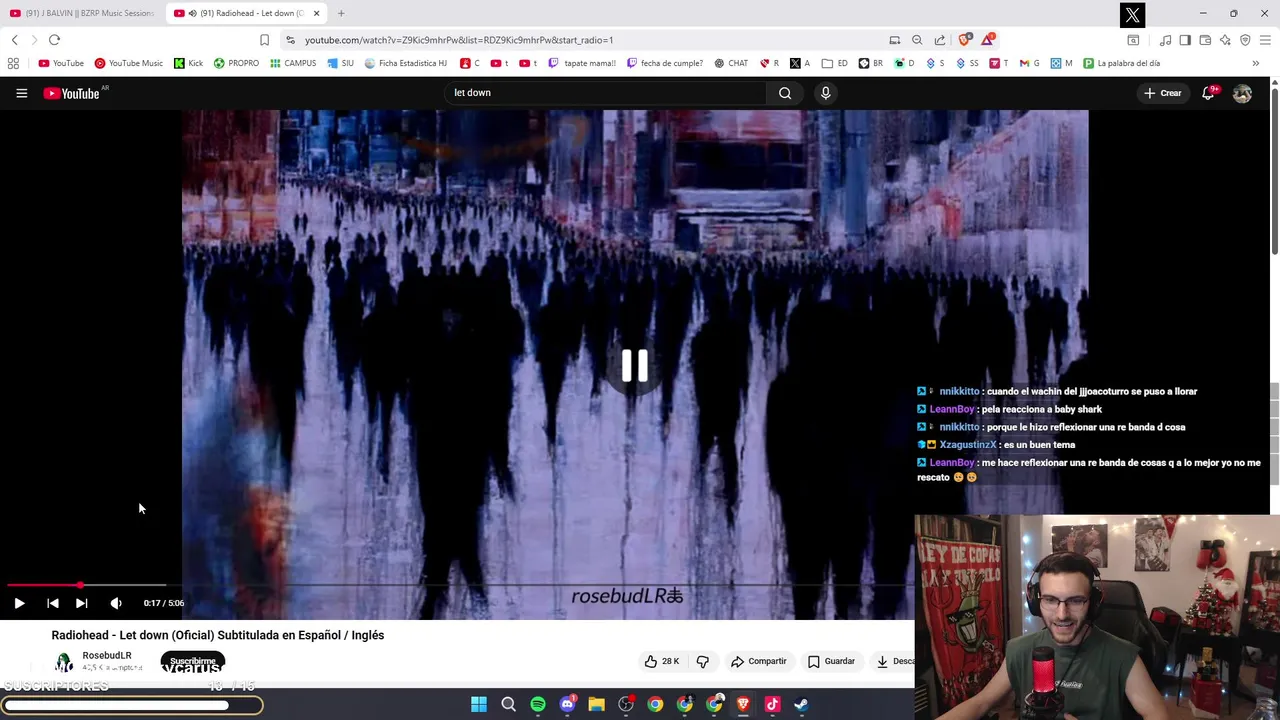Open Windows taskbar search
Viewport: 1280px width, 720px height.
click(508, 704)
